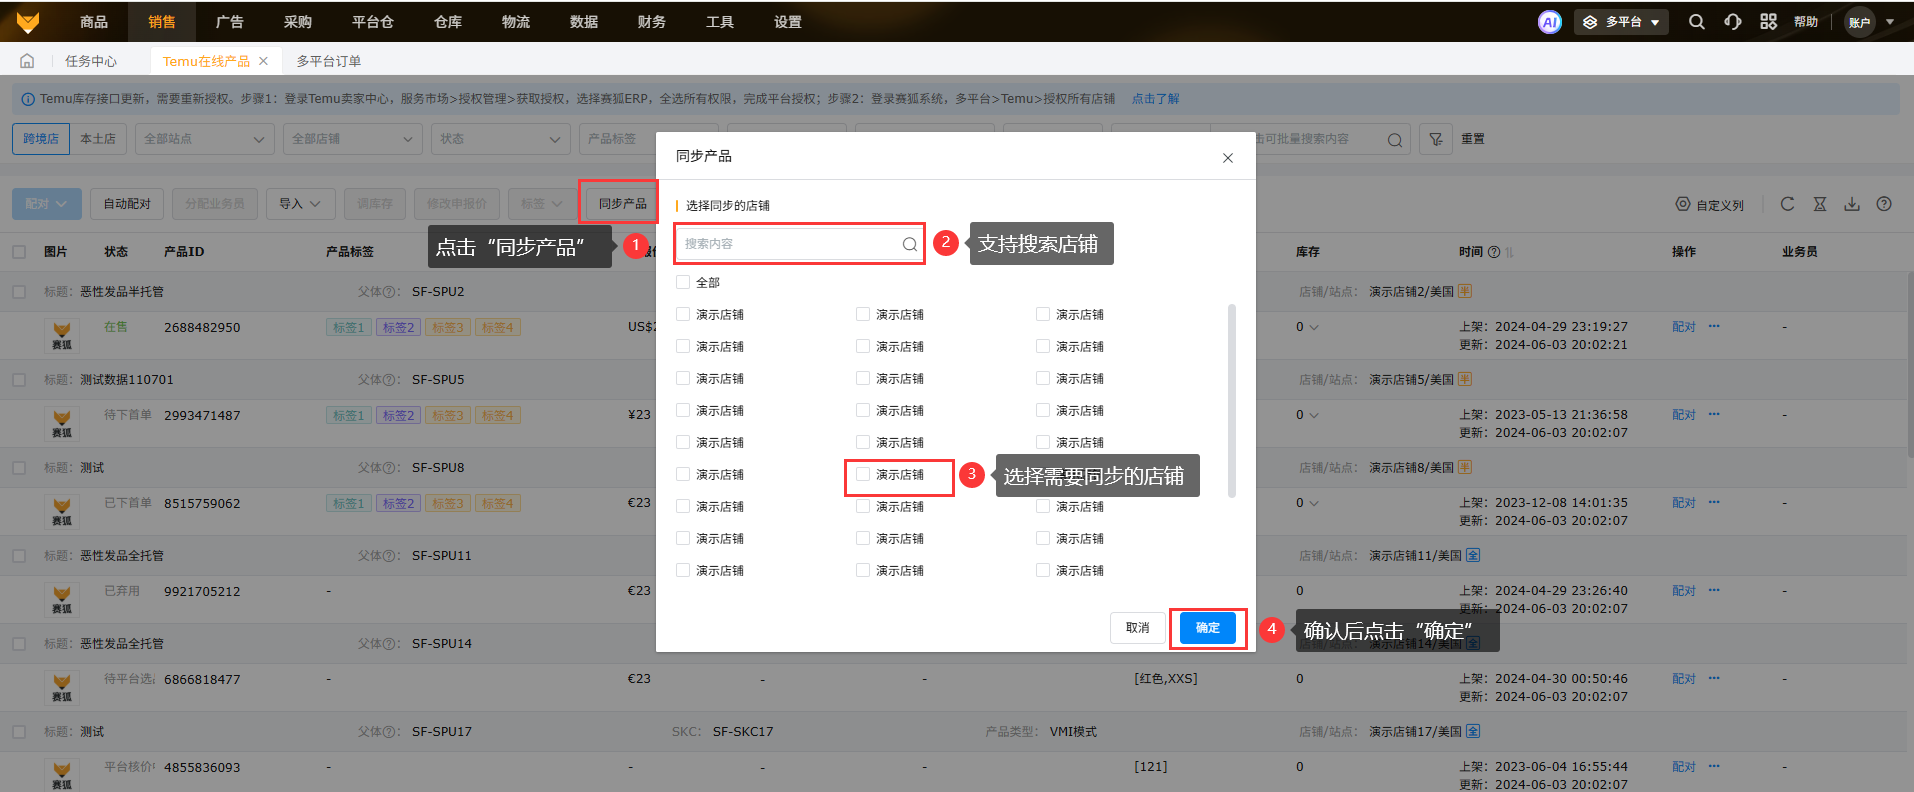Close the 同步产品 dialog with X
This screenshot has height=792, width=1914.
tap(1228, 158)
